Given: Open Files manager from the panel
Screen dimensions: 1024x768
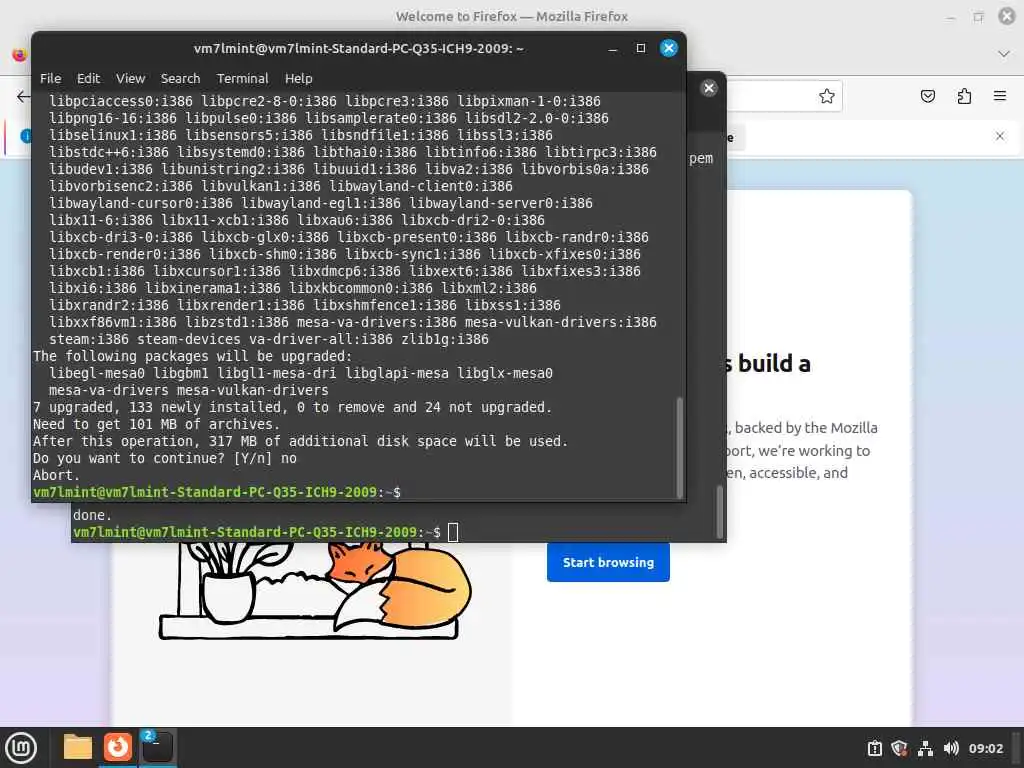Looking at the screenshot, I should [78, 747].
